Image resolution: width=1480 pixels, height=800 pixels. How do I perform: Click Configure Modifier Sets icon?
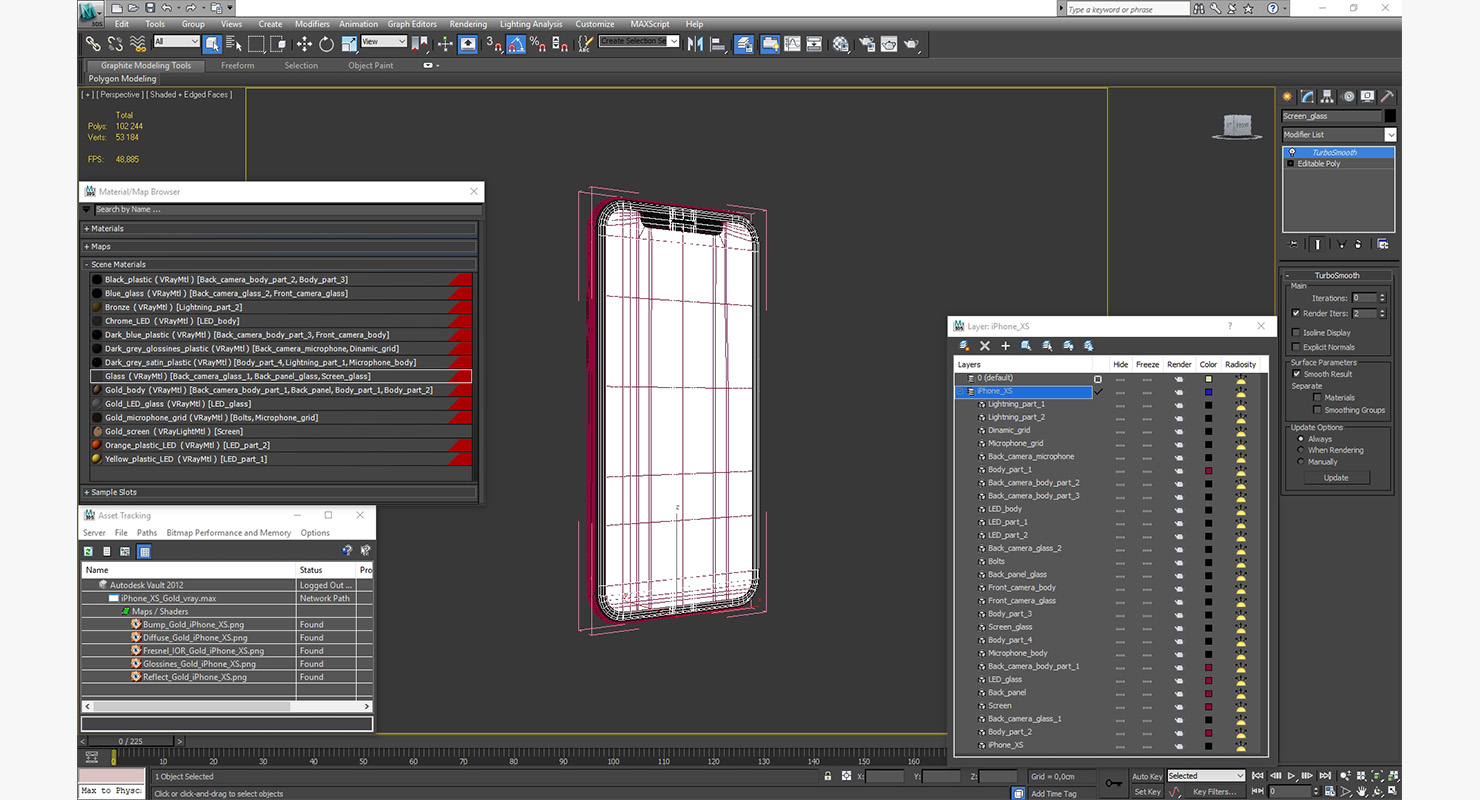click(1382, 244)
